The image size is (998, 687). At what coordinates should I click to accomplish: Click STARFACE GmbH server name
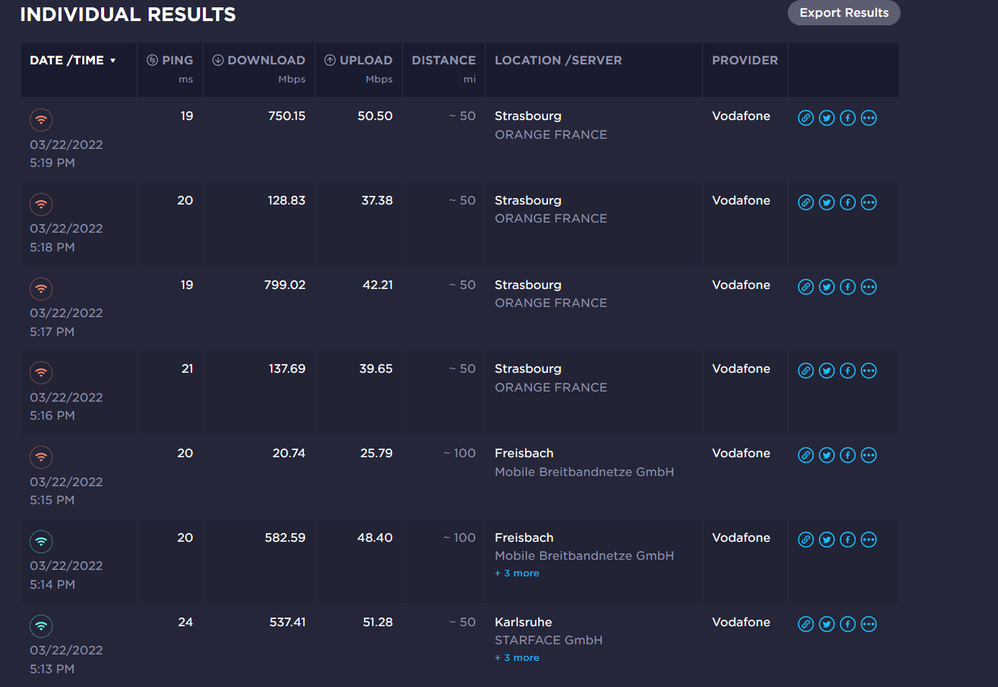click(x=549, y=640)
